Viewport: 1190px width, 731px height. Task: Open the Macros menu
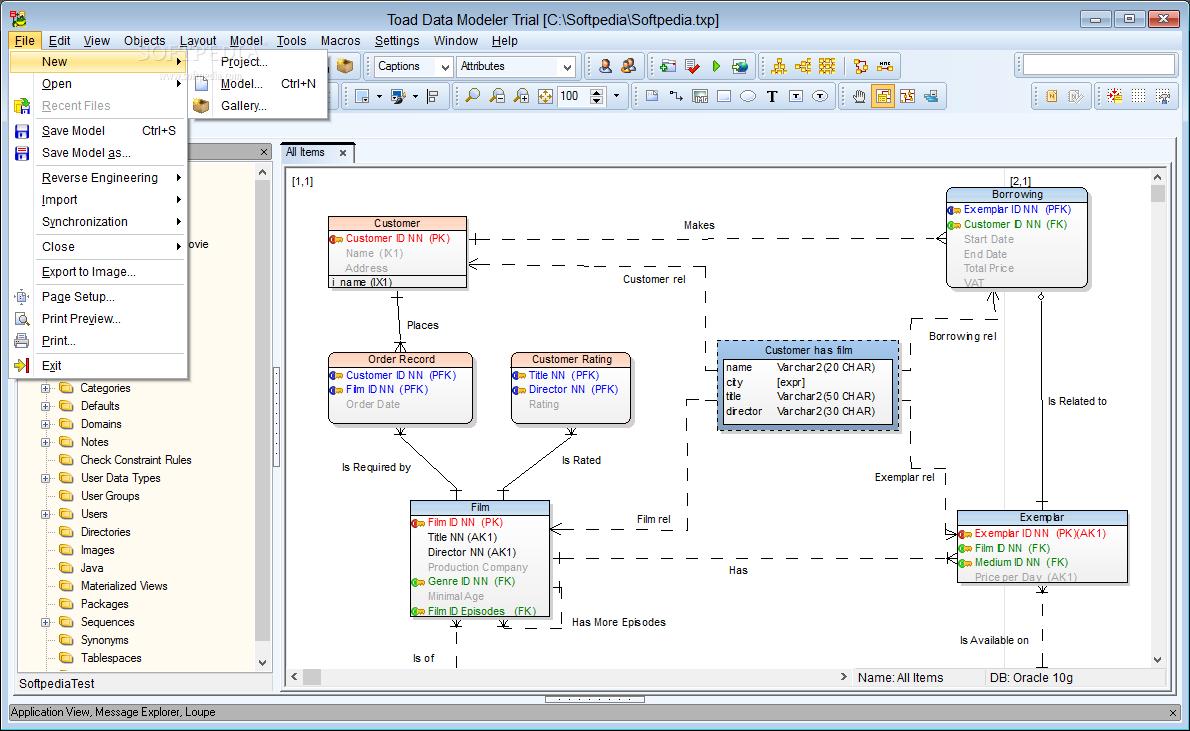tap(340, 41)
